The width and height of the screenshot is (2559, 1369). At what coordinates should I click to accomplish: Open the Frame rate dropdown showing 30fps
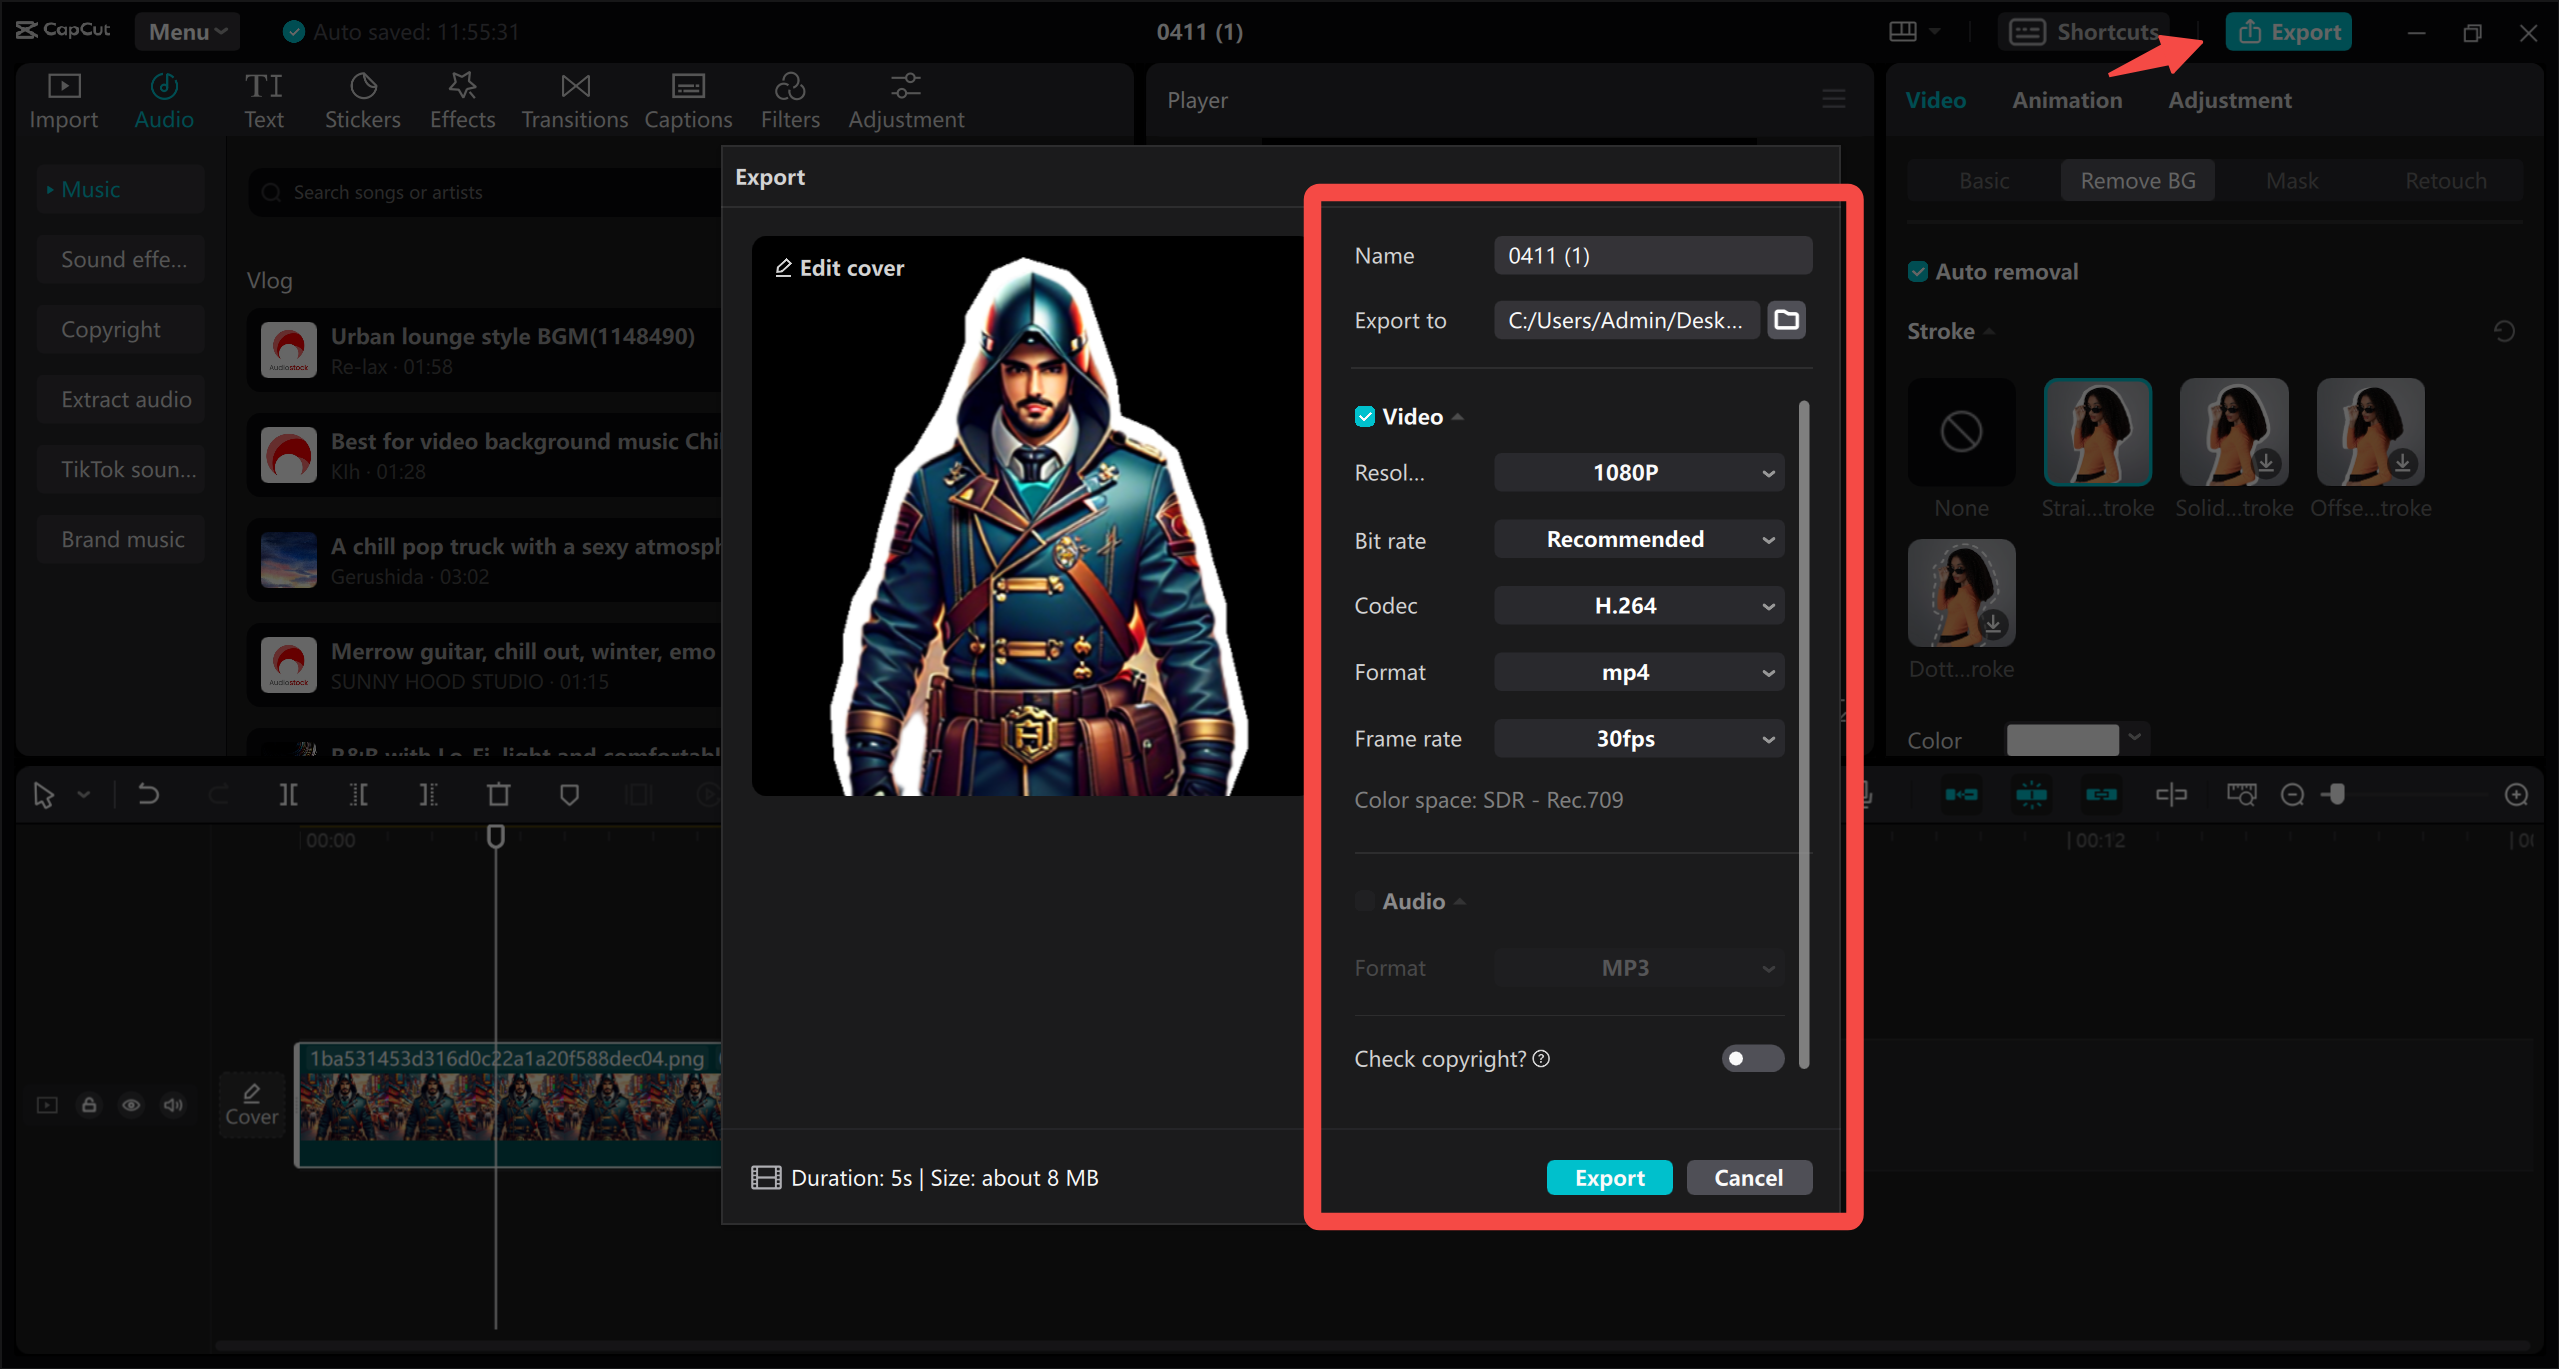click(x=1637, y=738)
